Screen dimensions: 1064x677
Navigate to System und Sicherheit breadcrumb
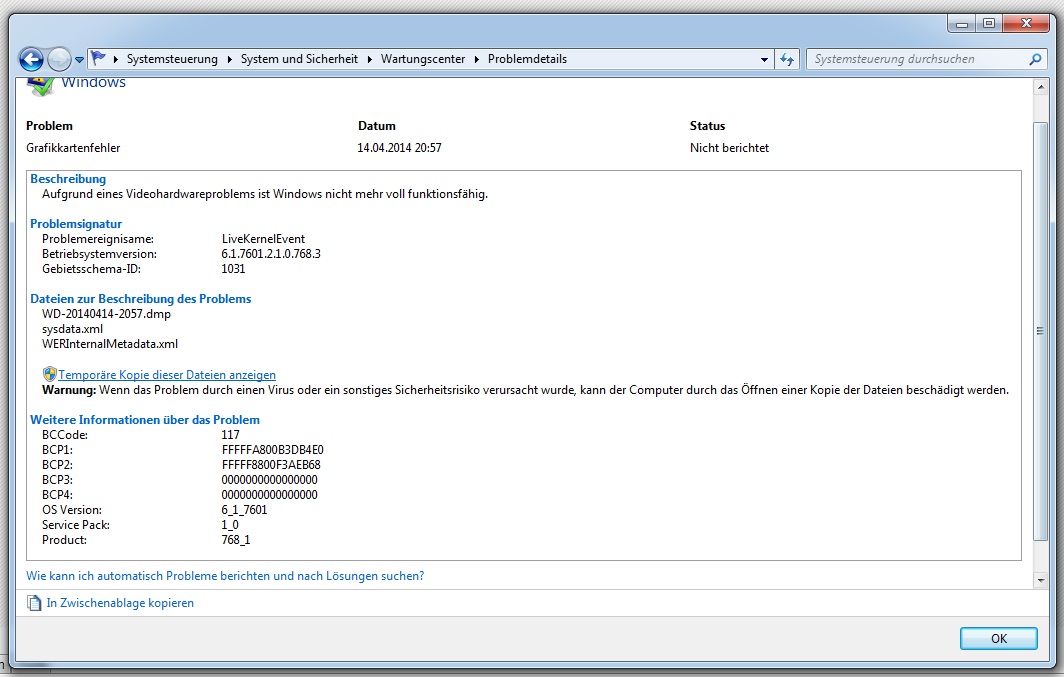(x=299, y=59)
